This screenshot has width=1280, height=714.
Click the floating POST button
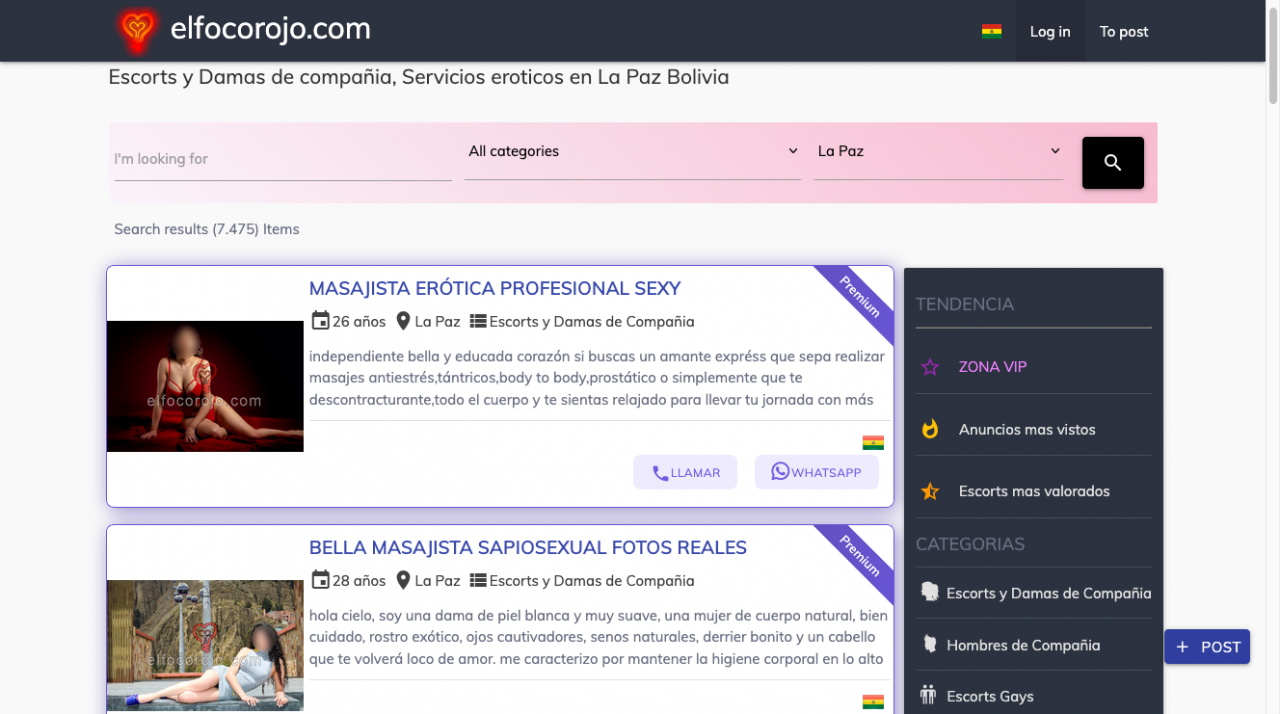1207,647
